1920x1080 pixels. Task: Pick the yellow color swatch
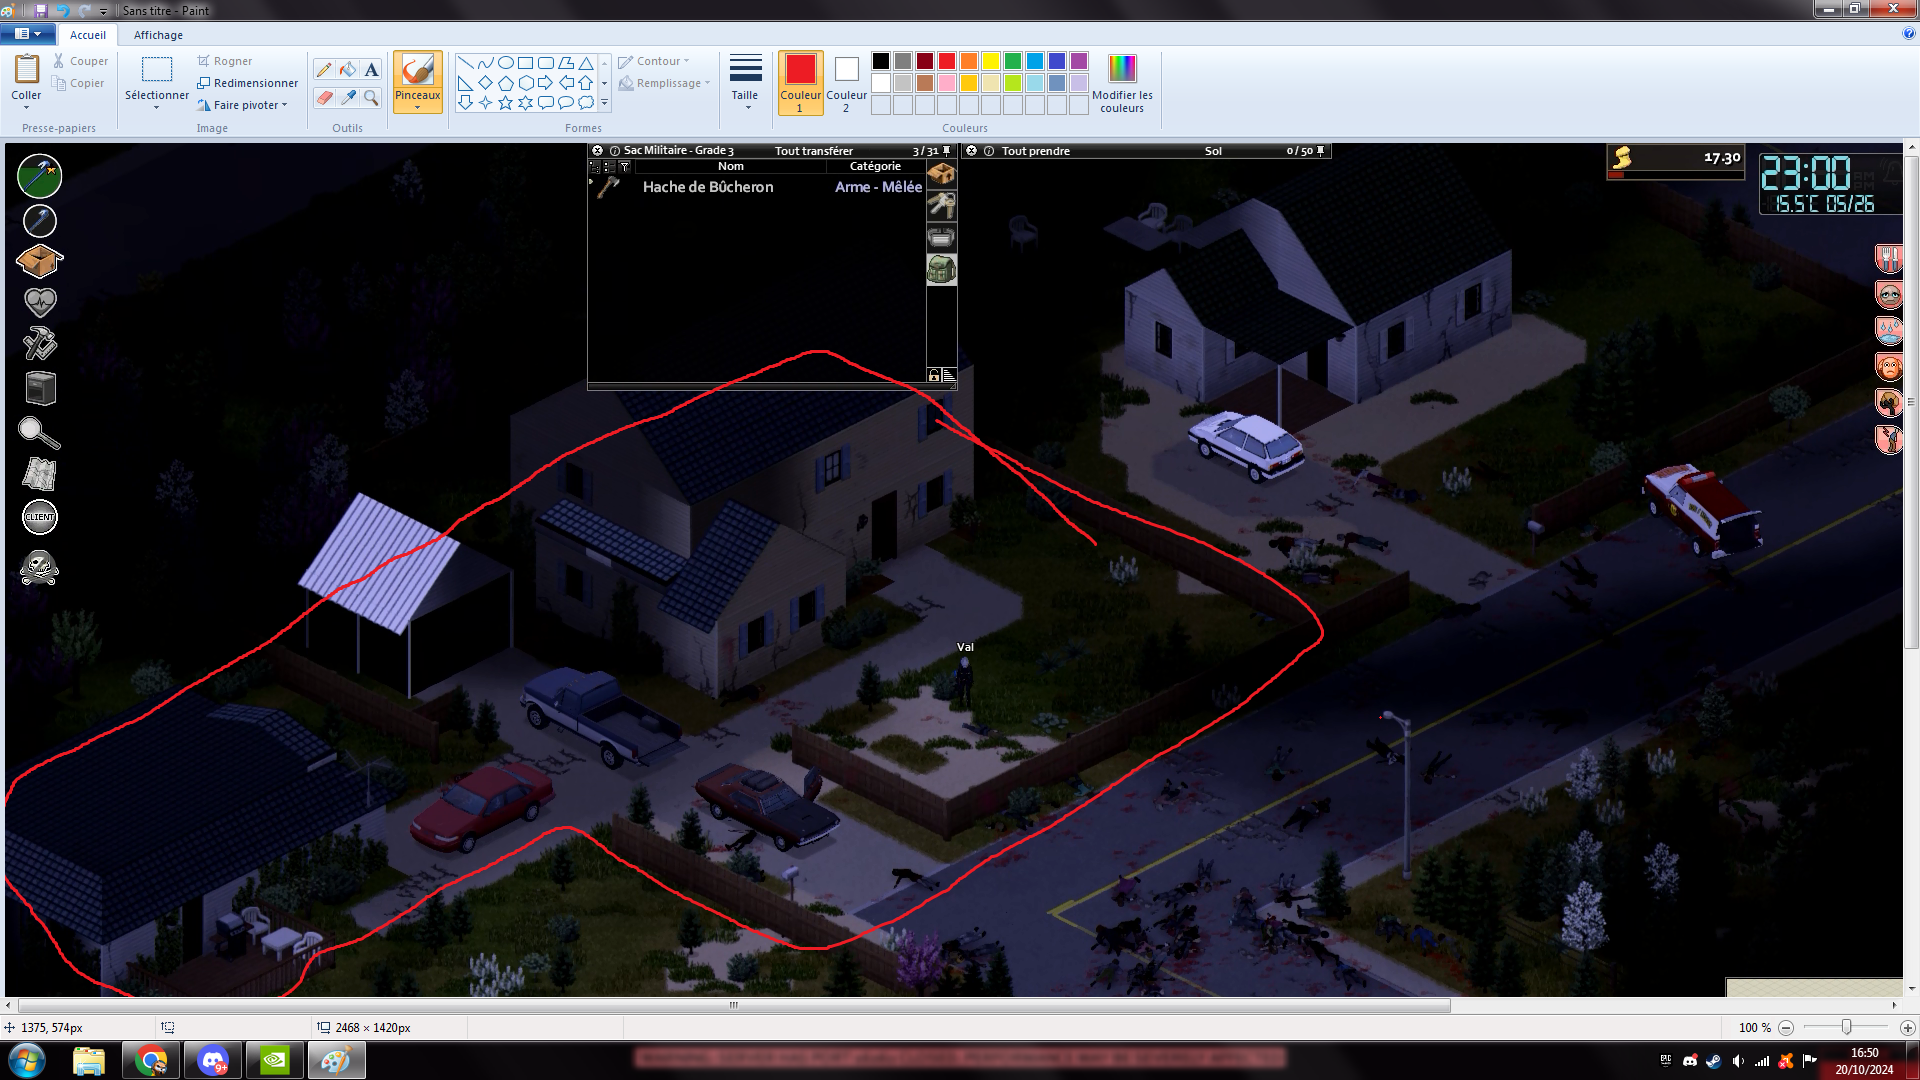pos(991,61)
